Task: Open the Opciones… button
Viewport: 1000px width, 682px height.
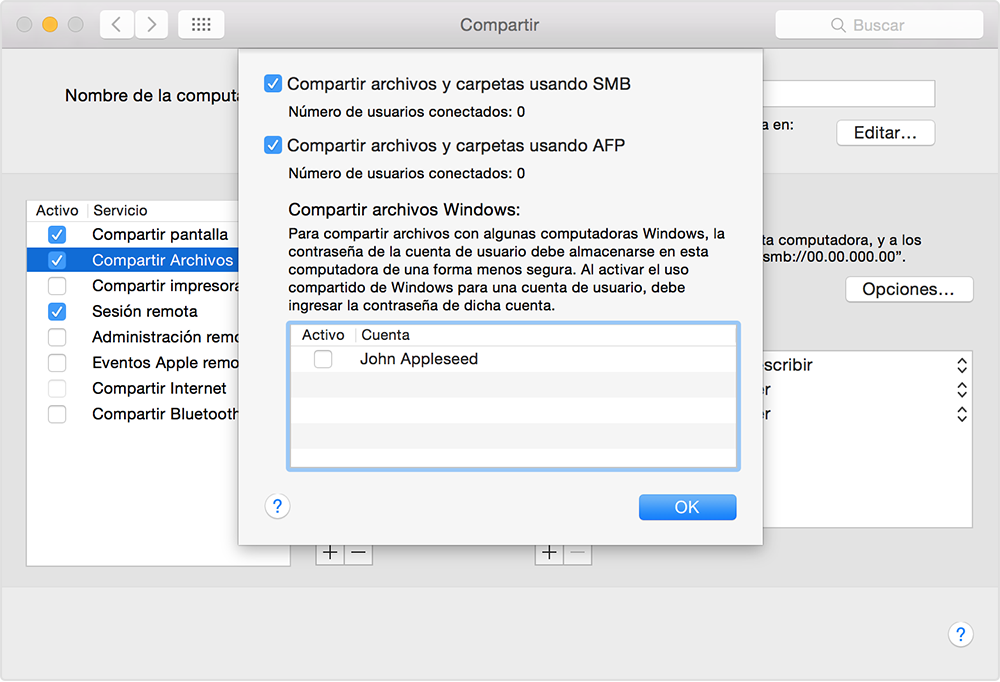Action: [909, 289]
